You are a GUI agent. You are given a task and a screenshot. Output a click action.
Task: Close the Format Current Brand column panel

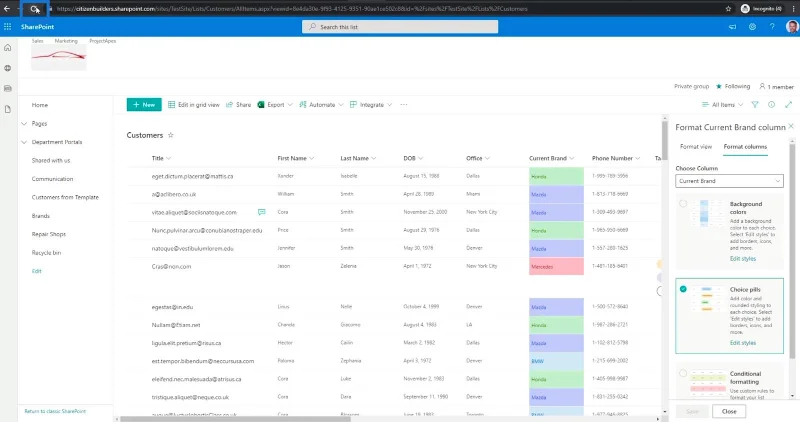click(x=791, y=126)
